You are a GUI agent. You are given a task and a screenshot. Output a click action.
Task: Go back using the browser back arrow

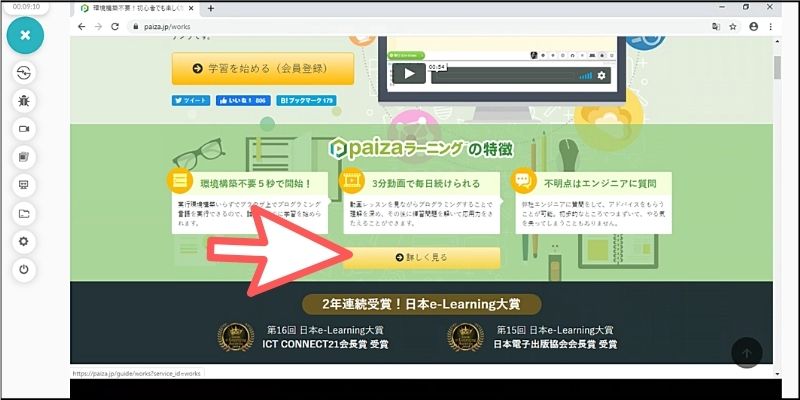[82, 27]
